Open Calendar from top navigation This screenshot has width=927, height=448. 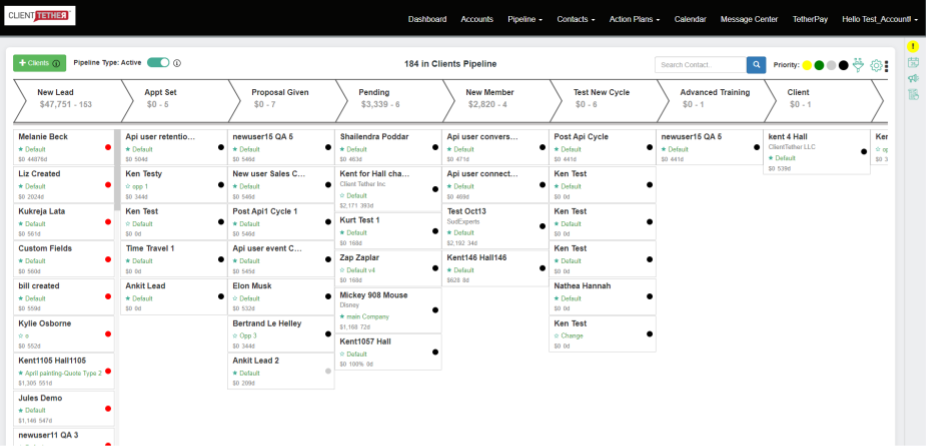(690, 19)
